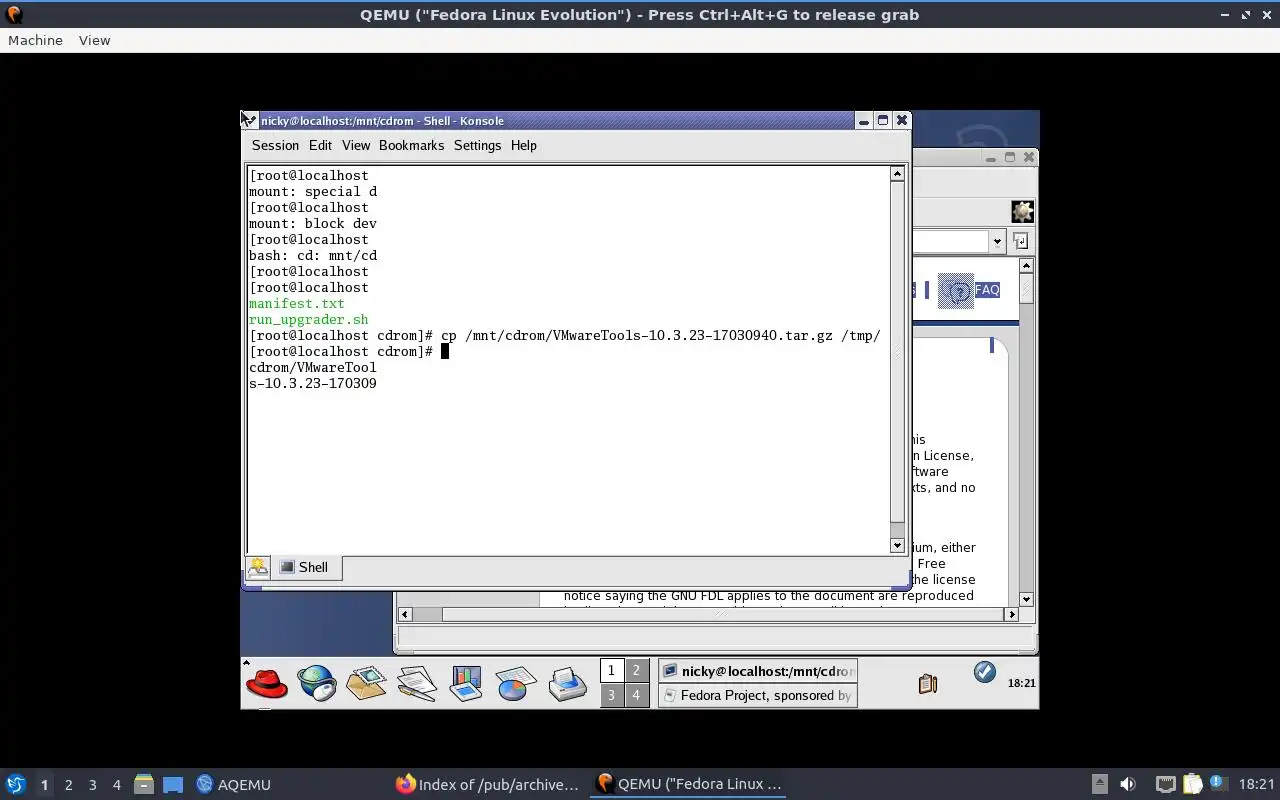Image resolution: width=1280 pixels, height=800 pixels.
Task: Open Help menu in Konsole
Action: tap(524, 145)
